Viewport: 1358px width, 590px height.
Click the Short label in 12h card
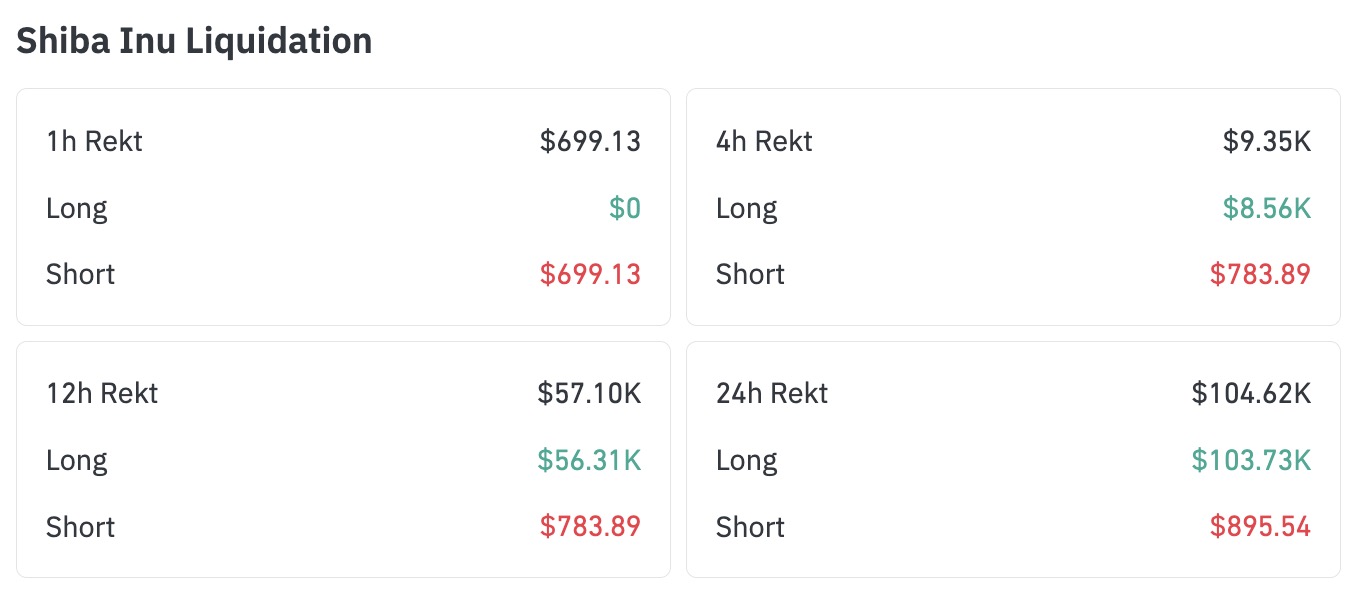[x=80, y=526]
